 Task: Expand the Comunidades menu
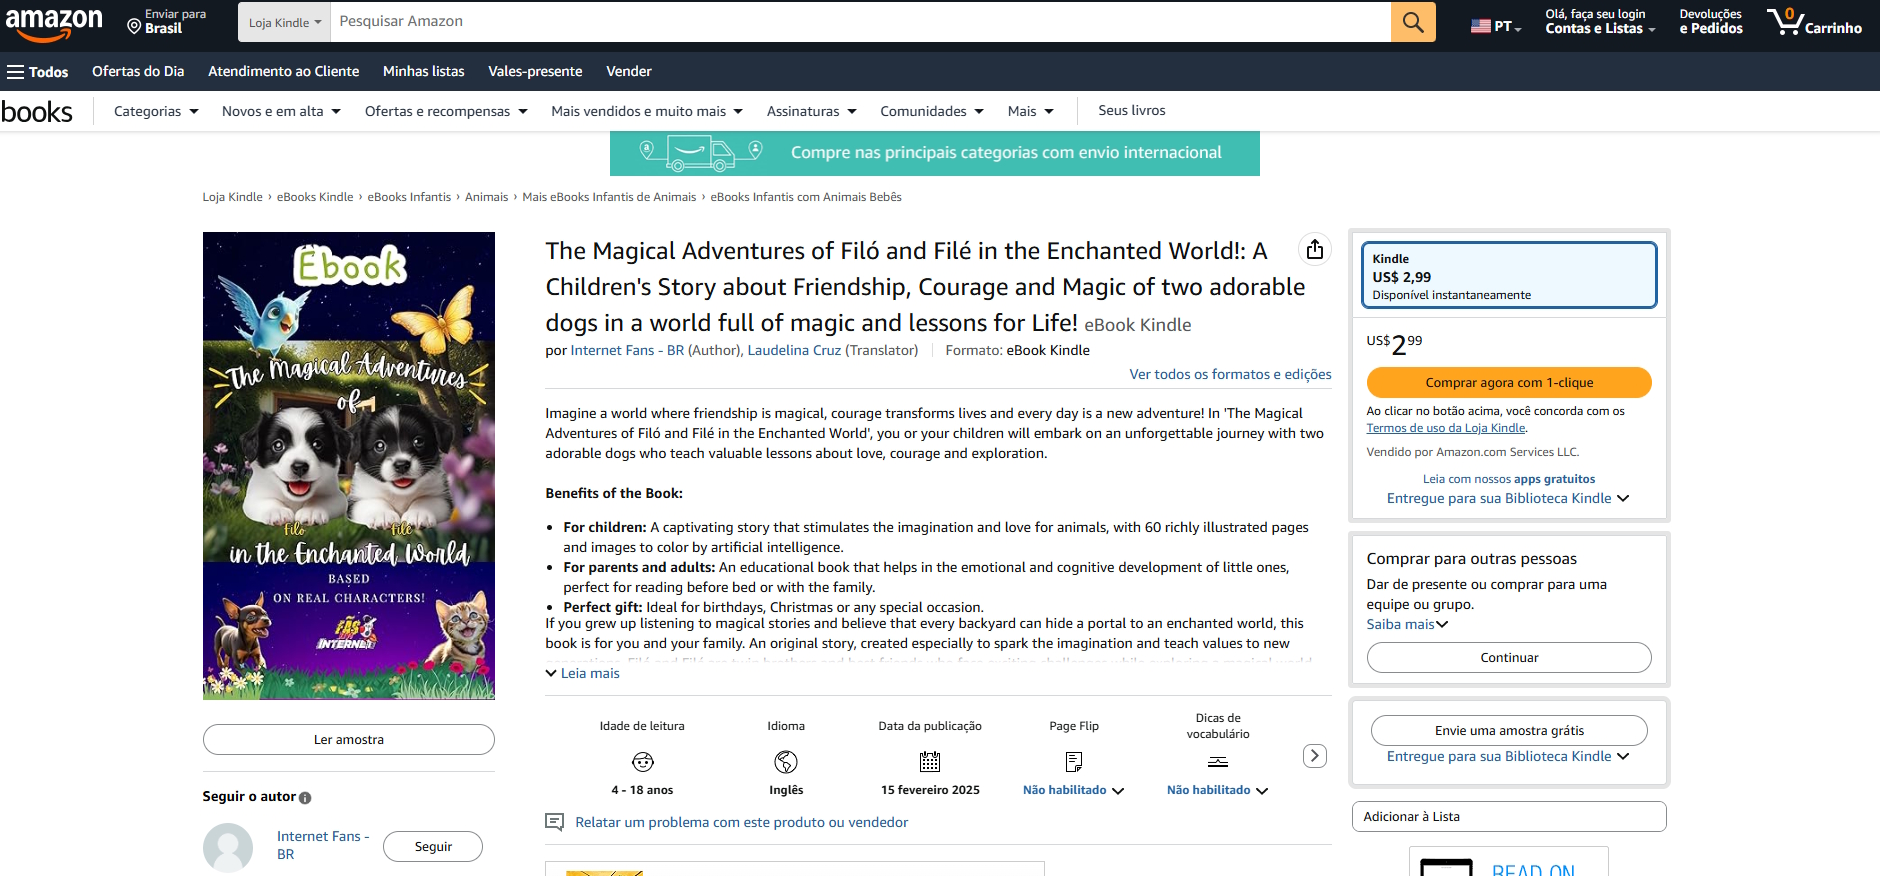[x=932, y=111]
